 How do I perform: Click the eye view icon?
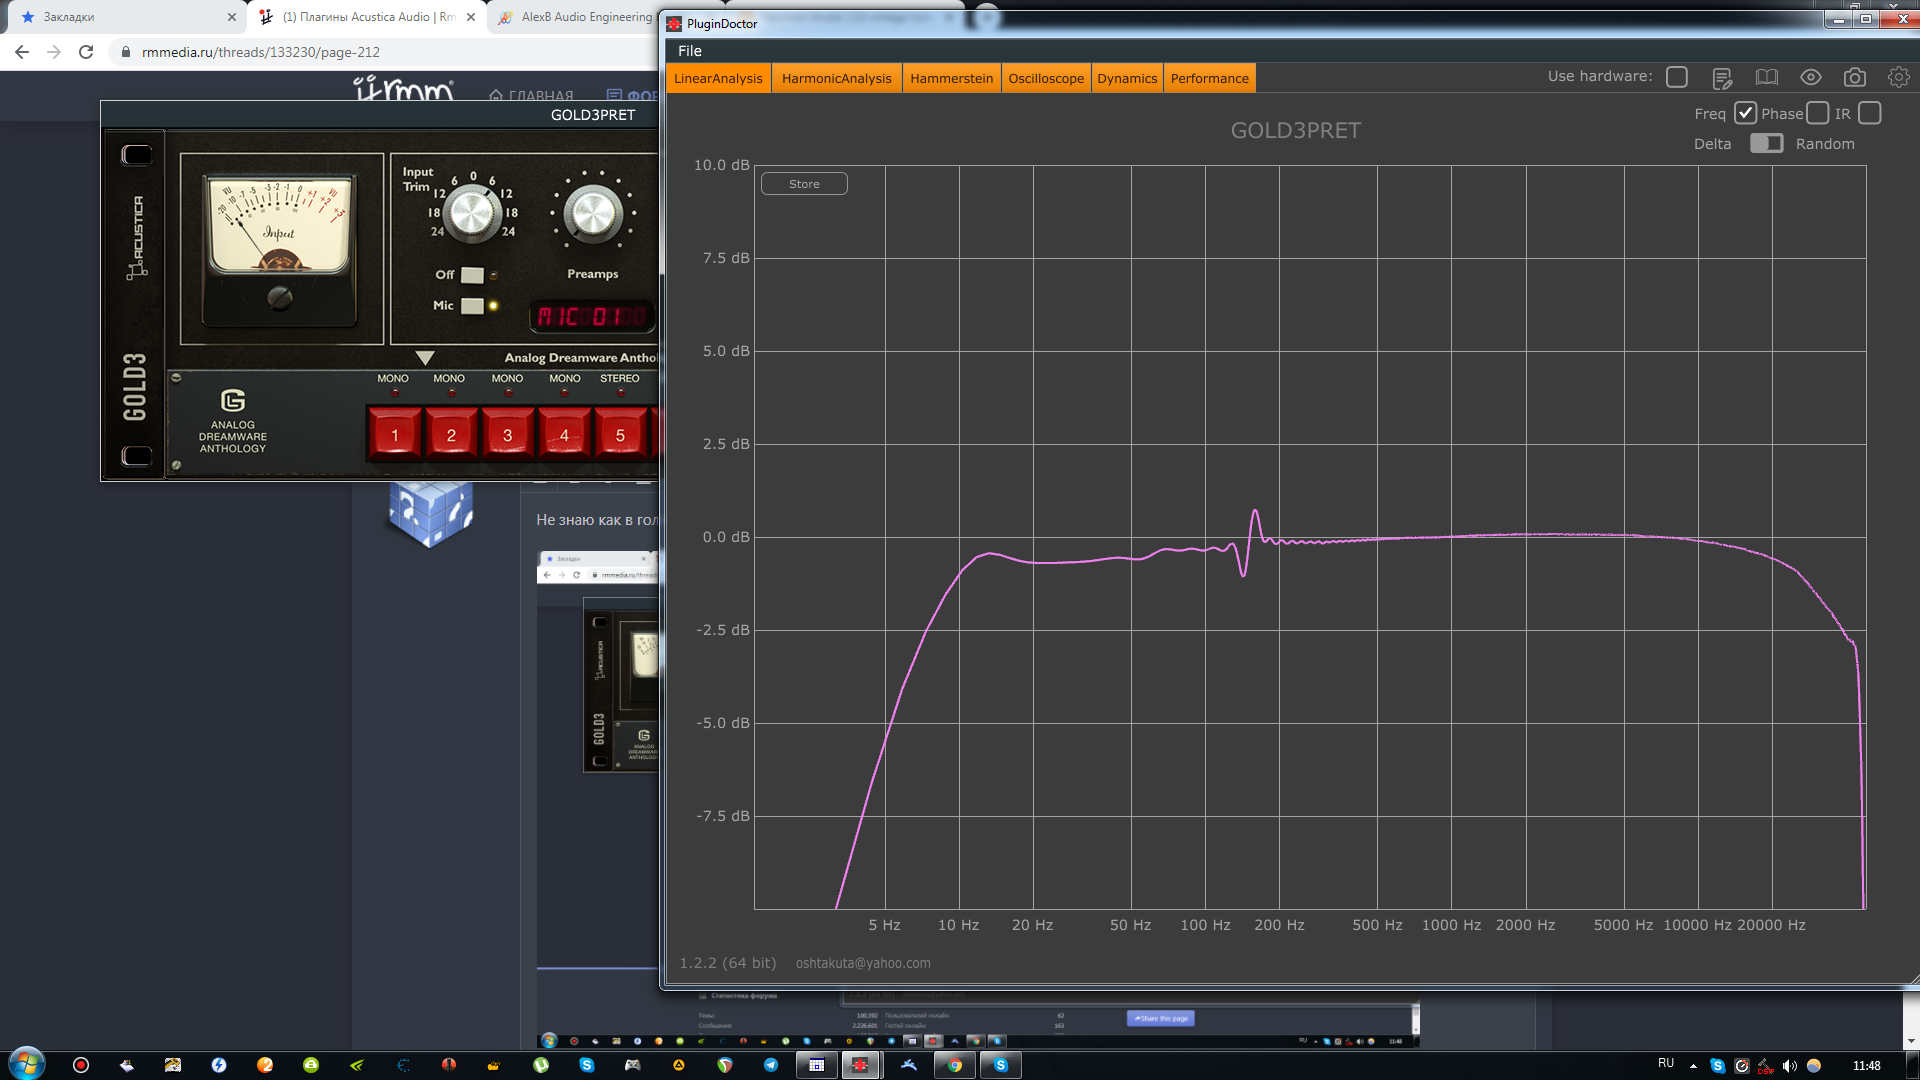(1810, 78)
